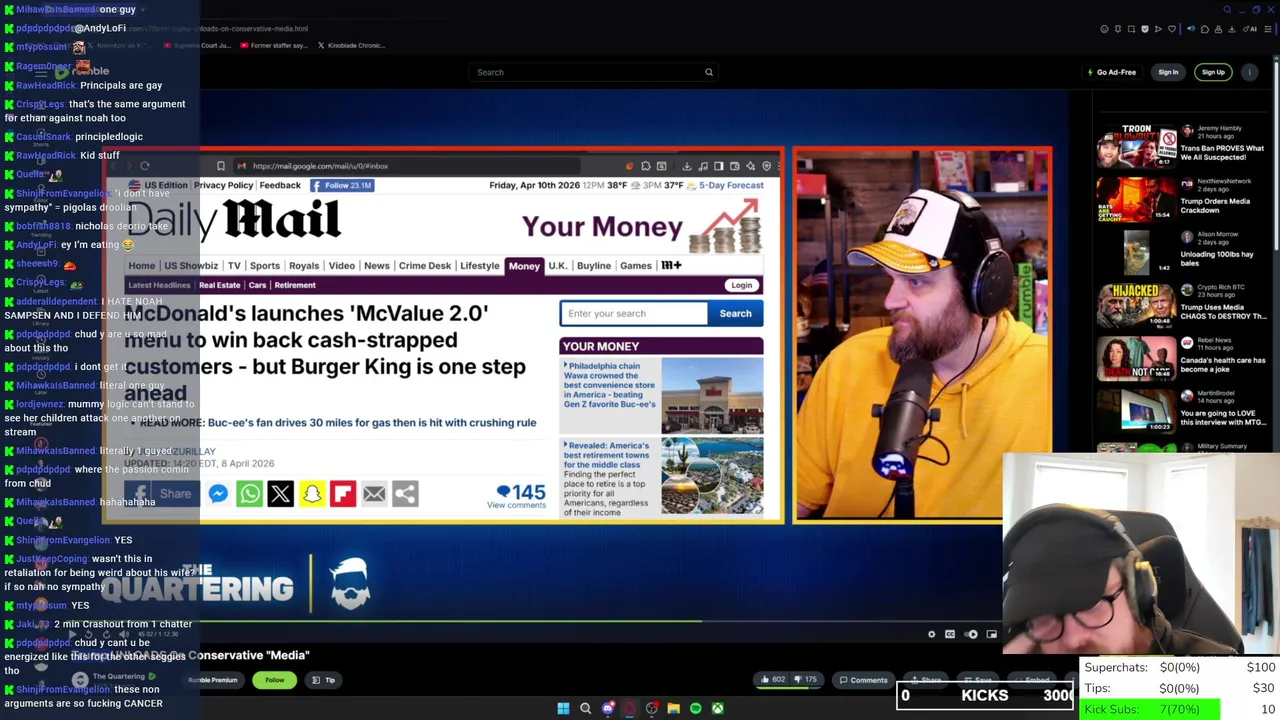Open File Explorer from the taskbar

click(x=673, y=709)
